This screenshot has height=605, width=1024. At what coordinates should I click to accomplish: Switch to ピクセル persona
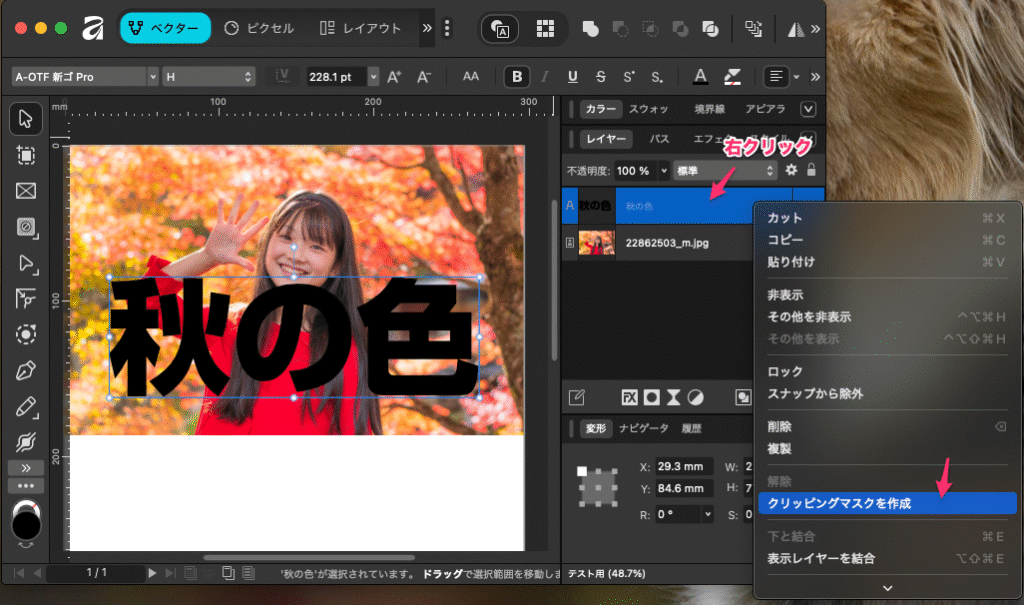260,28
